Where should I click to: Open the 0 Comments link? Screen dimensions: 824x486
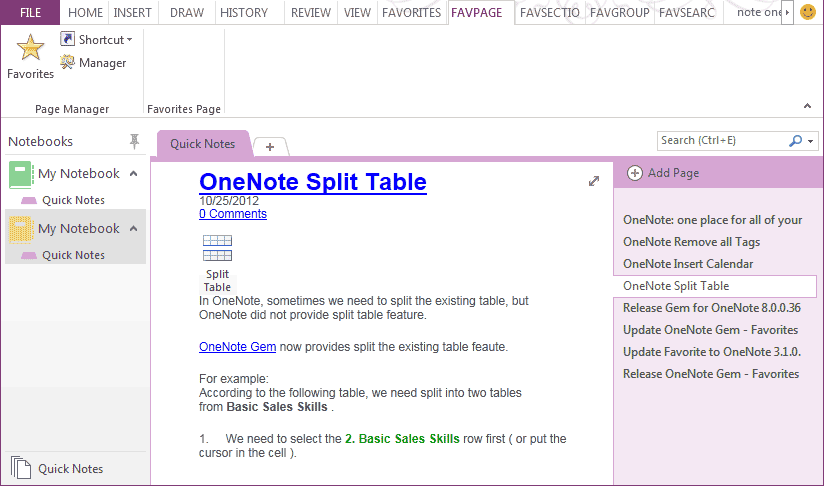(233, 214)
